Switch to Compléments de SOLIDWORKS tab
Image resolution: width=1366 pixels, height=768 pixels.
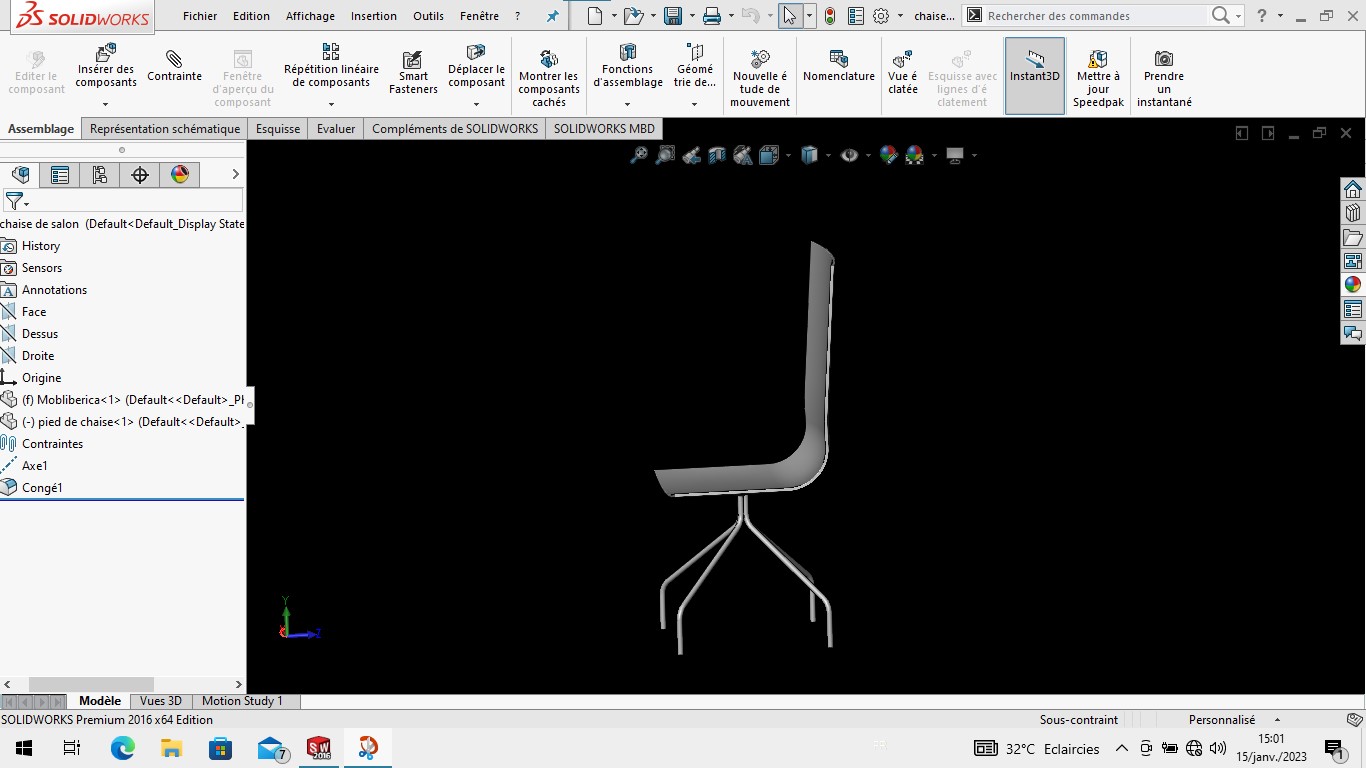(x=455, y=129)
